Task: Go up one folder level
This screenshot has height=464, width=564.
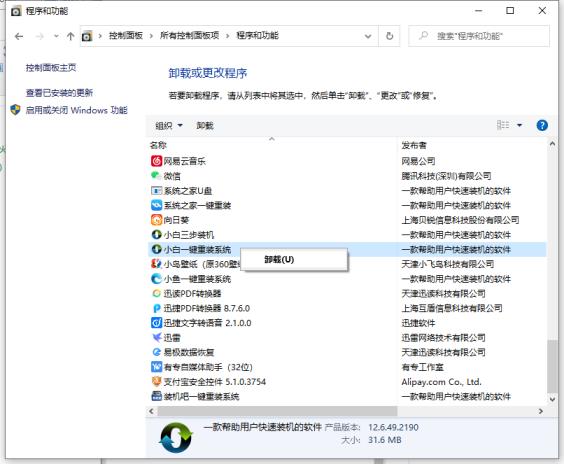Action: [x=70, y=36]
